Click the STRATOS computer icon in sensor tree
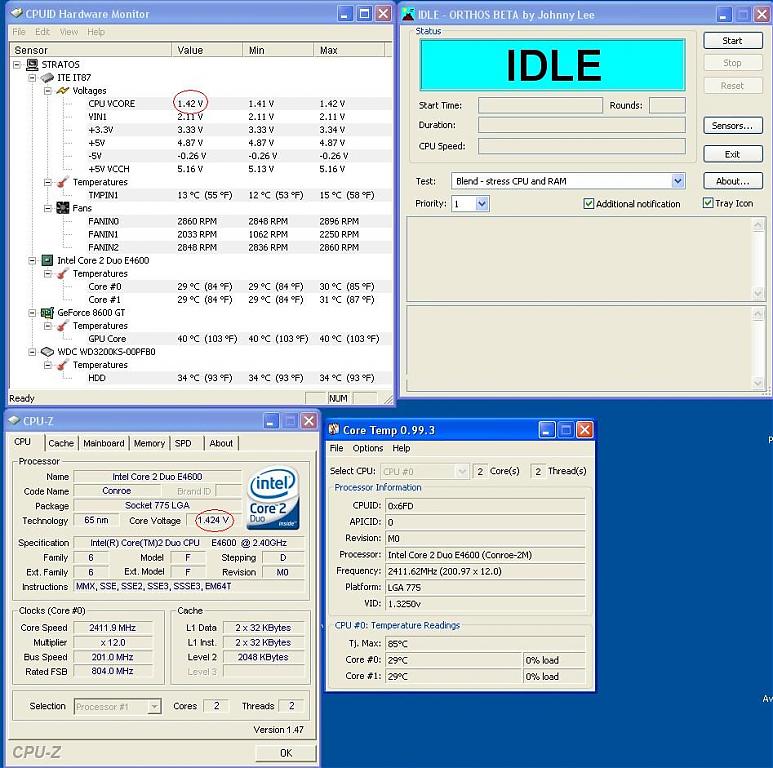Viewport: 773px width, 768px height. pos(32,65)
